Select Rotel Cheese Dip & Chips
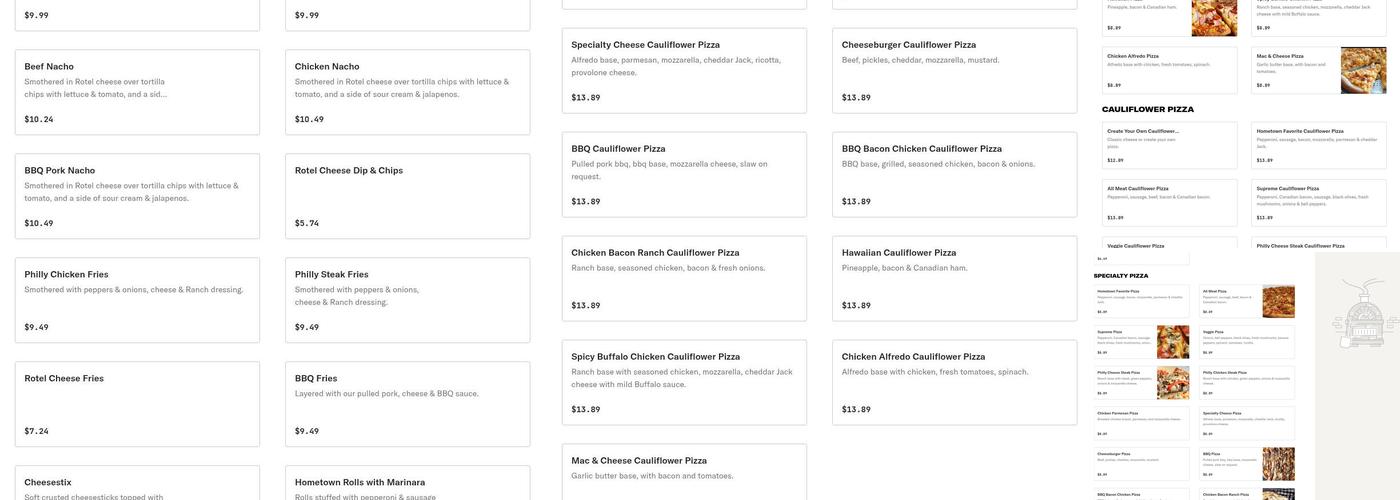The height and width of the screenshot is (500, 1400). [x=407, y=196]
